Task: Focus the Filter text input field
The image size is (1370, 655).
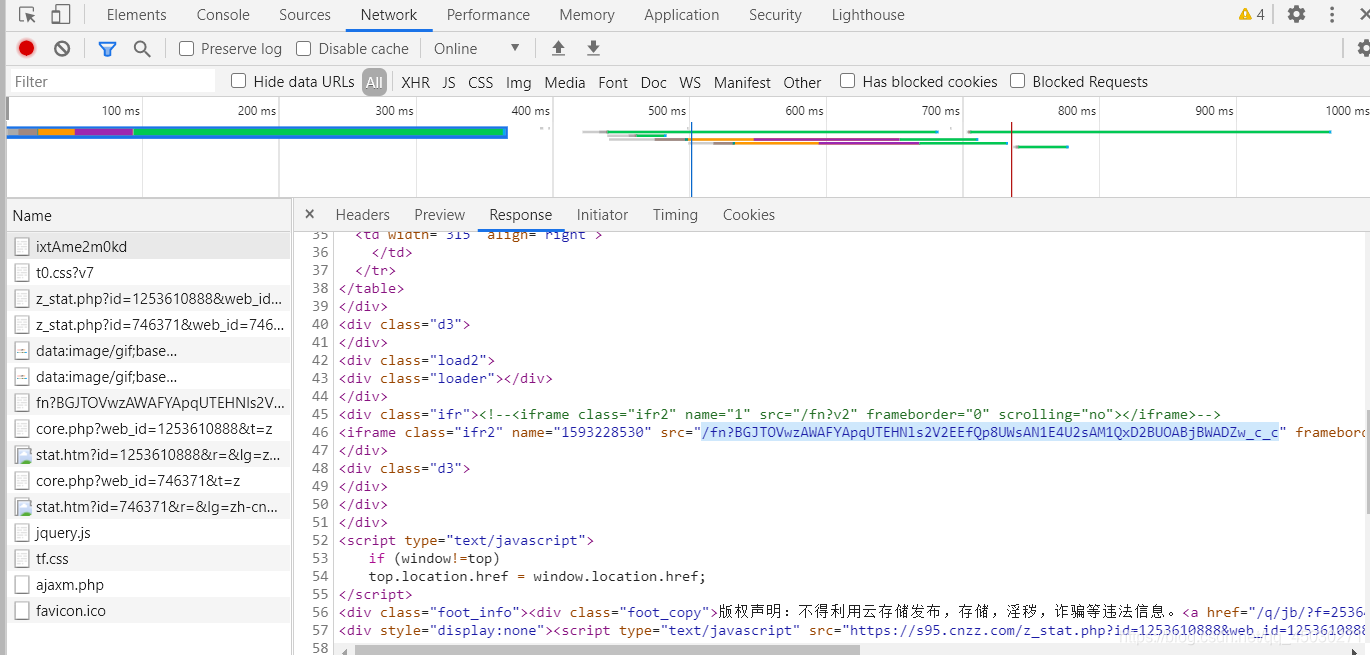Action: click(x=112, y=82)
